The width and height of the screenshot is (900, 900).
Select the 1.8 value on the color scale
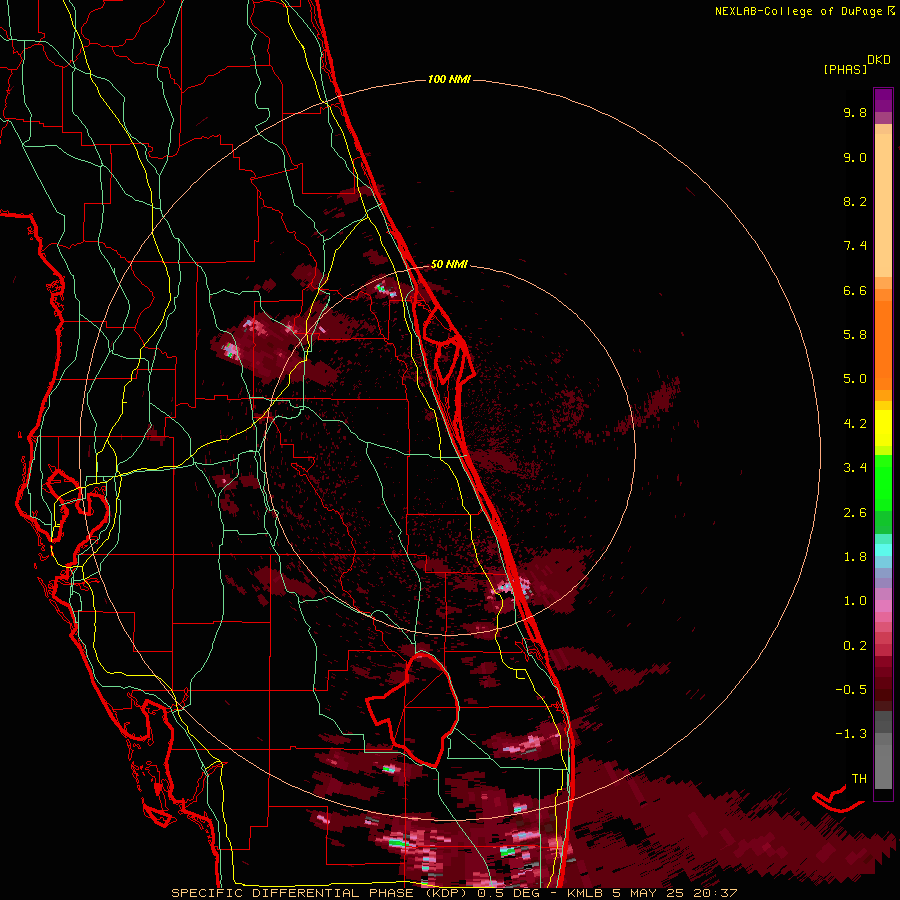855,557
